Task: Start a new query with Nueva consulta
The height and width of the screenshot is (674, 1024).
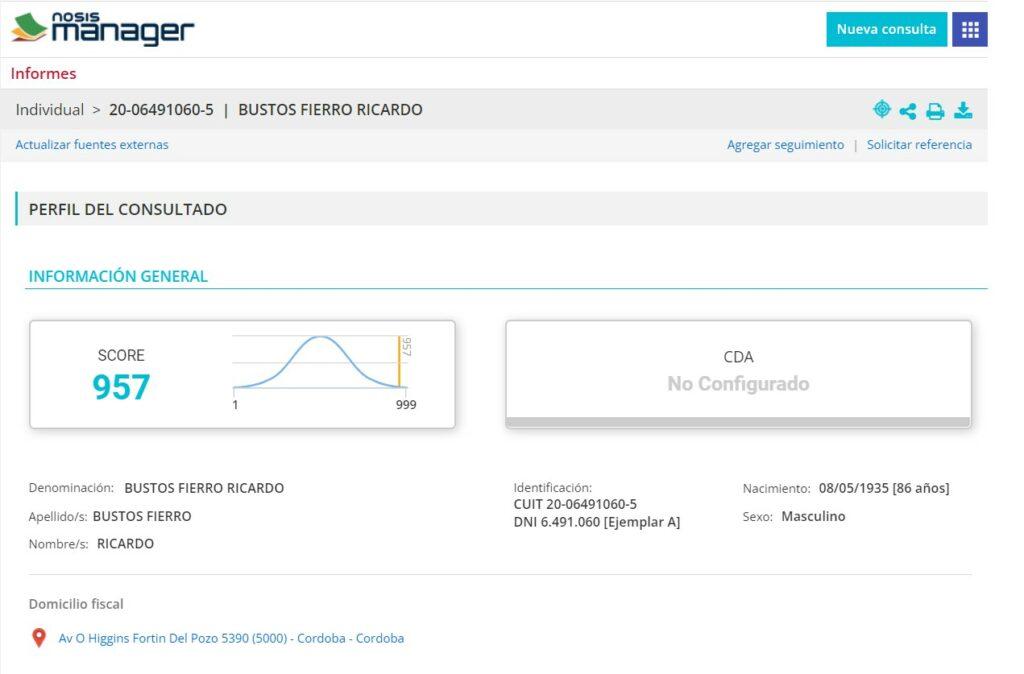Action: 886,29
